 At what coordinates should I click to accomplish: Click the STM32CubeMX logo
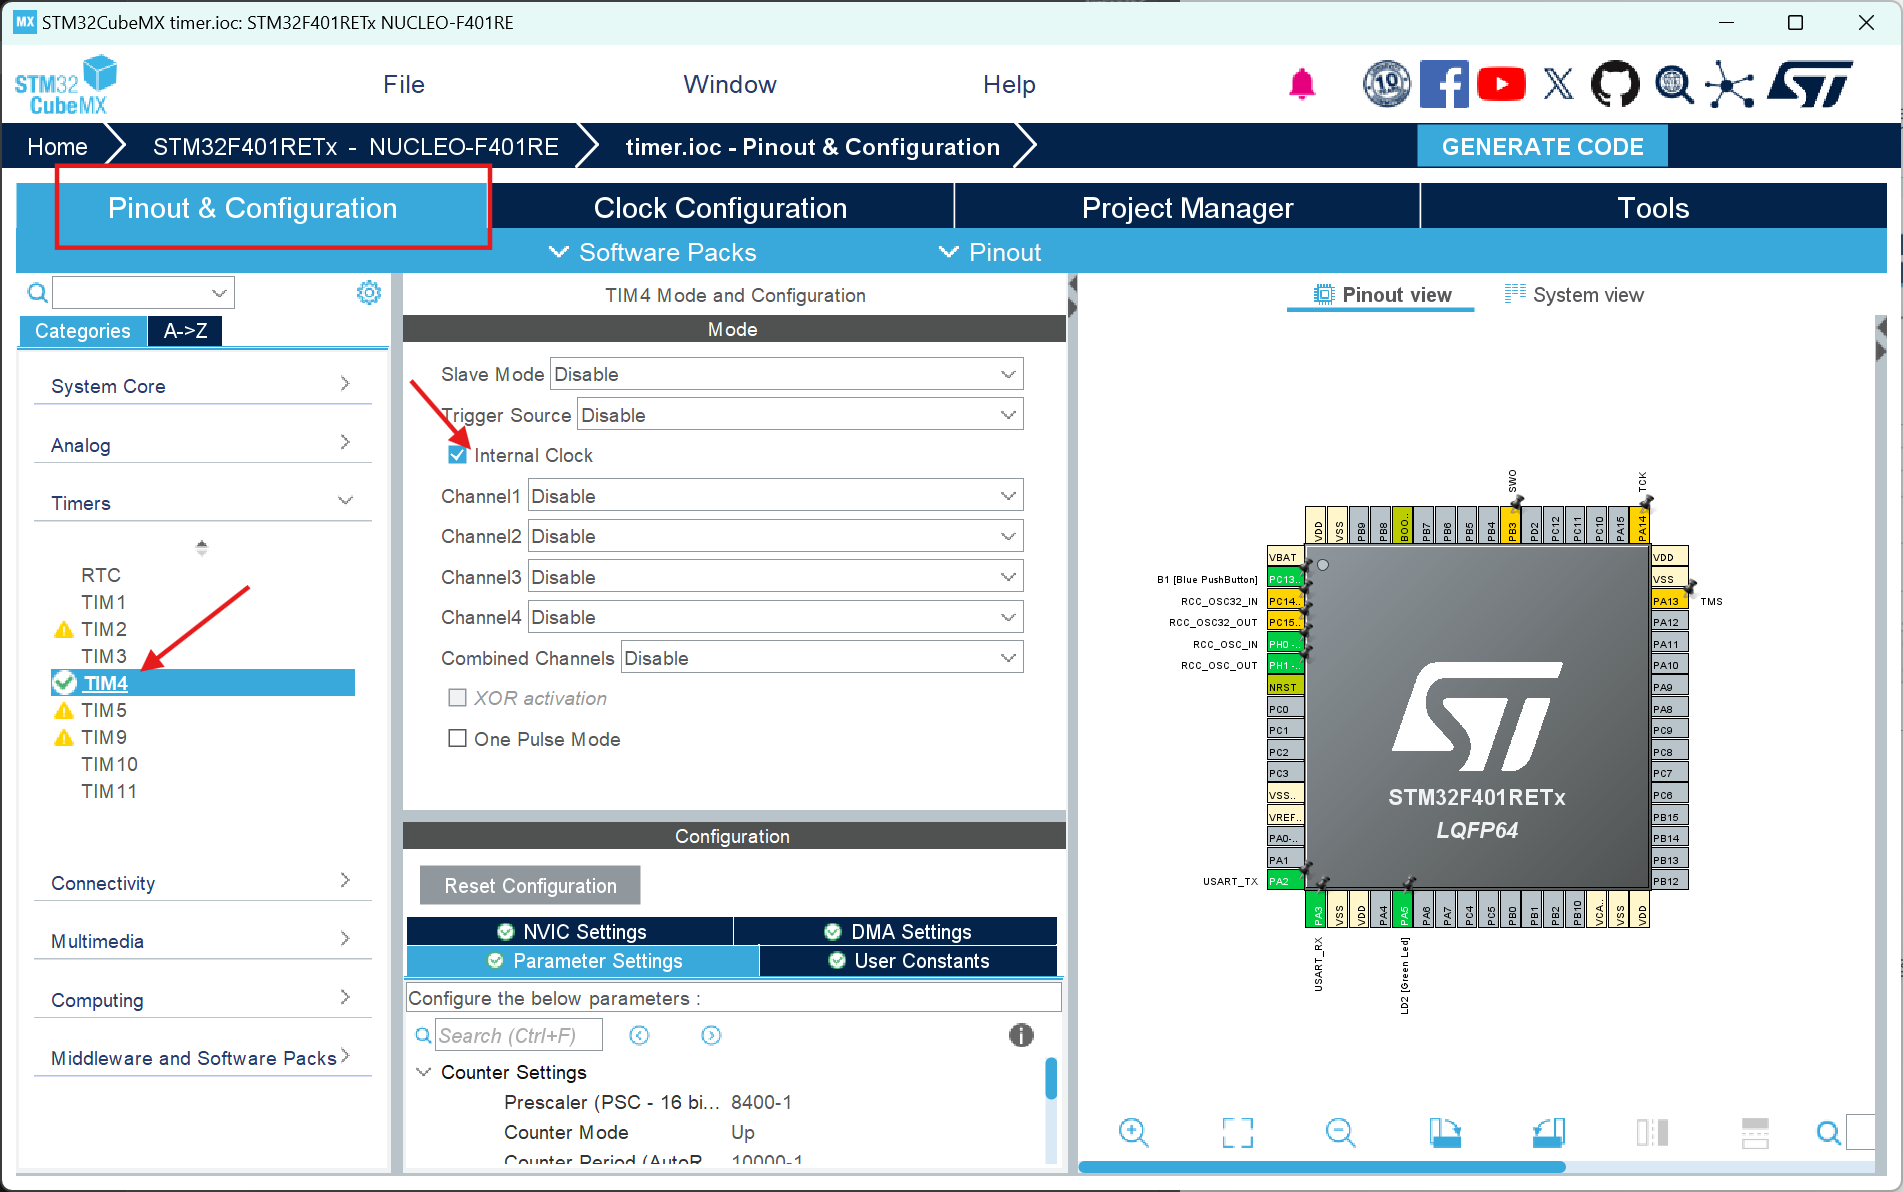65,85
